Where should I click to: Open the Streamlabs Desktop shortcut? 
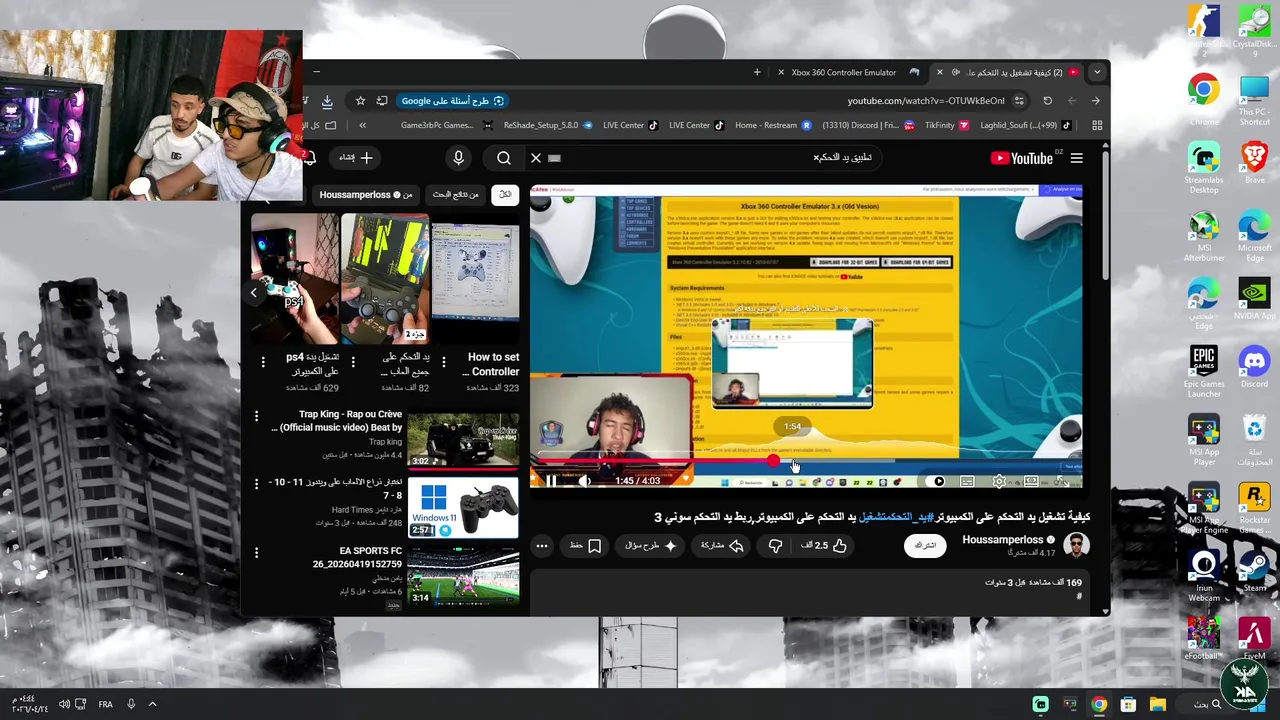pos(1204,169)
